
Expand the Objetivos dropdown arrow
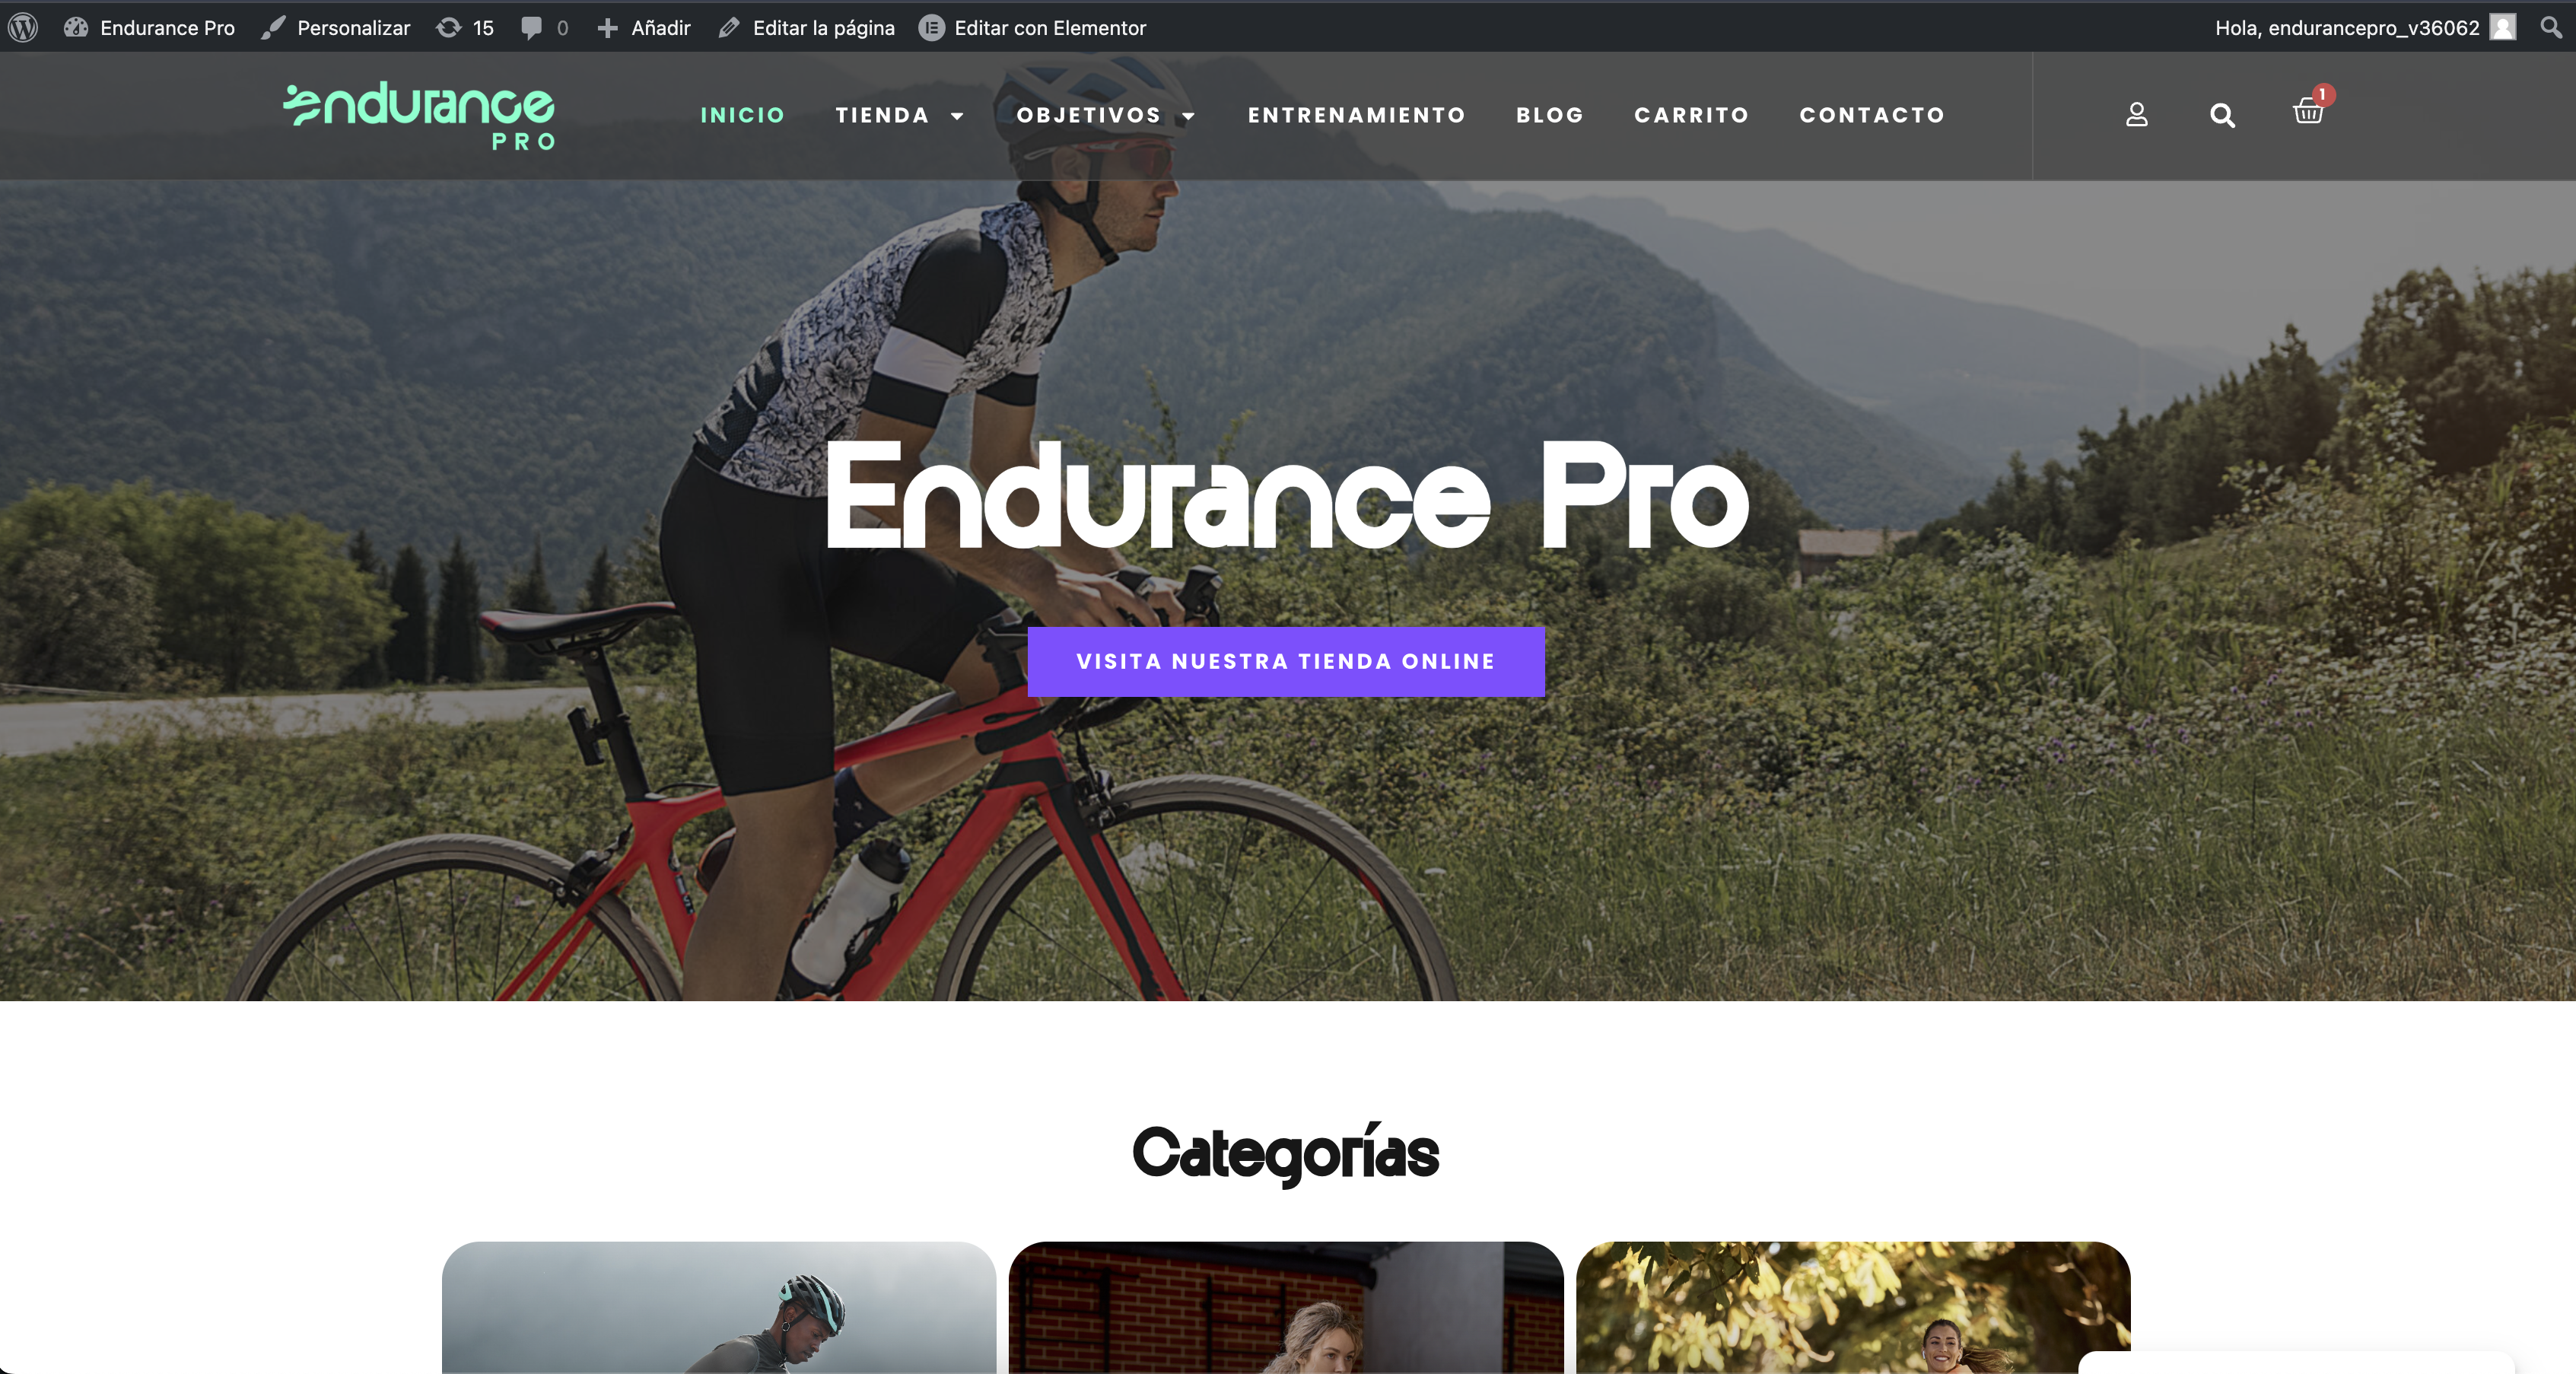pyautogui.click(x=1188, y=116)
